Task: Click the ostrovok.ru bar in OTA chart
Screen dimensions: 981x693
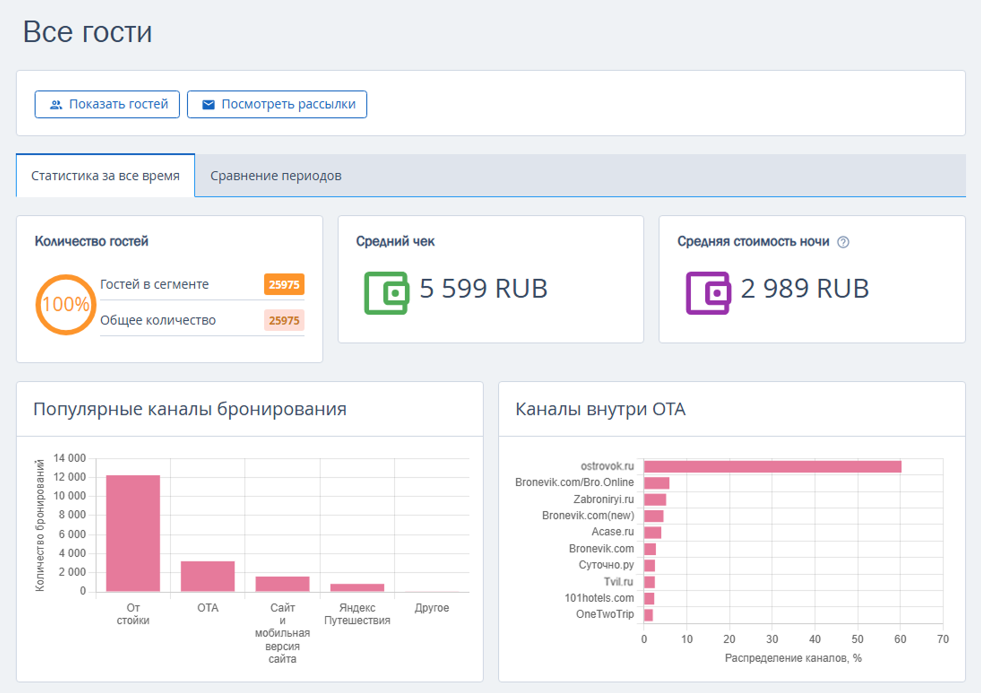Action: 773,467
